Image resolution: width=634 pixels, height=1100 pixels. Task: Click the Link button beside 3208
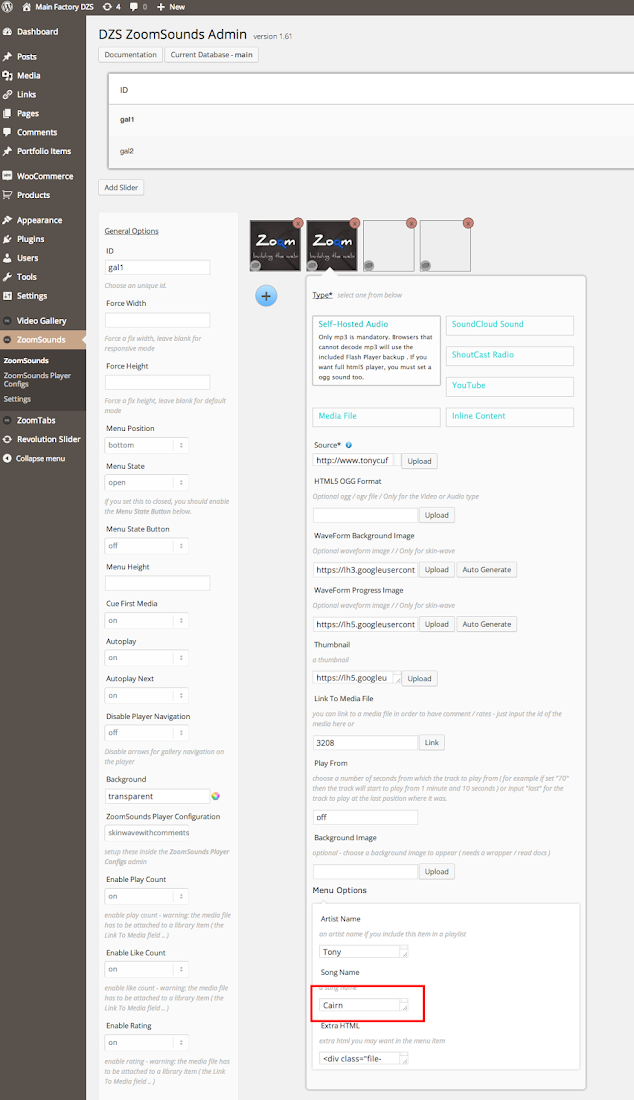point(431,742)
